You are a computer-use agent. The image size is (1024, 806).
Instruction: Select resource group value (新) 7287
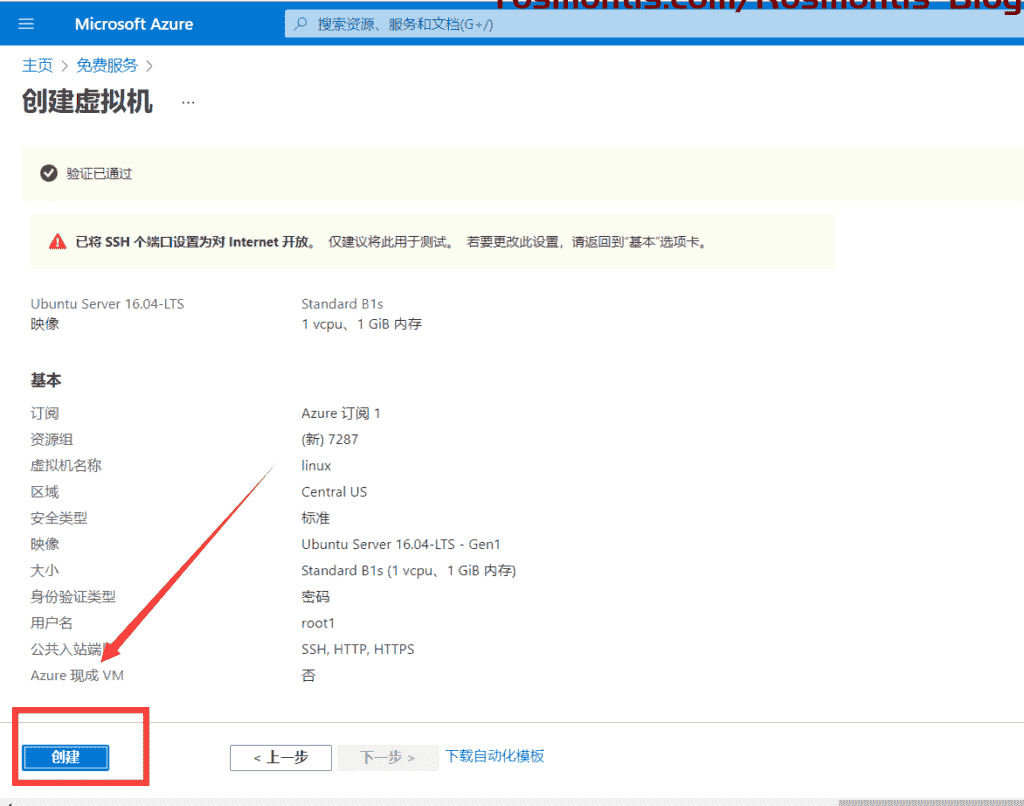[x=330, y=440]
